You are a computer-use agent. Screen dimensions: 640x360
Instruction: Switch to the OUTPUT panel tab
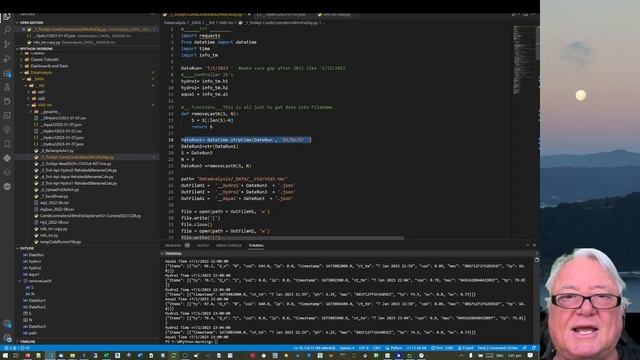point(203,245)
